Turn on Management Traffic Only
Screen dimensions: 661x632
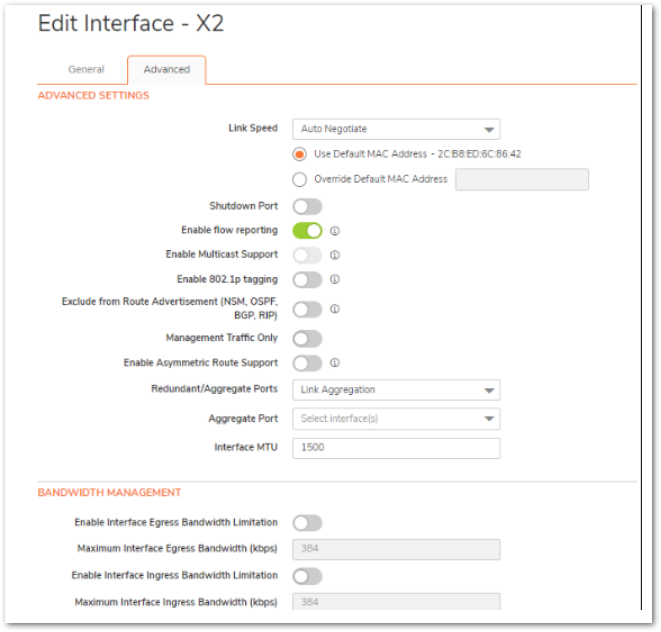307,339
